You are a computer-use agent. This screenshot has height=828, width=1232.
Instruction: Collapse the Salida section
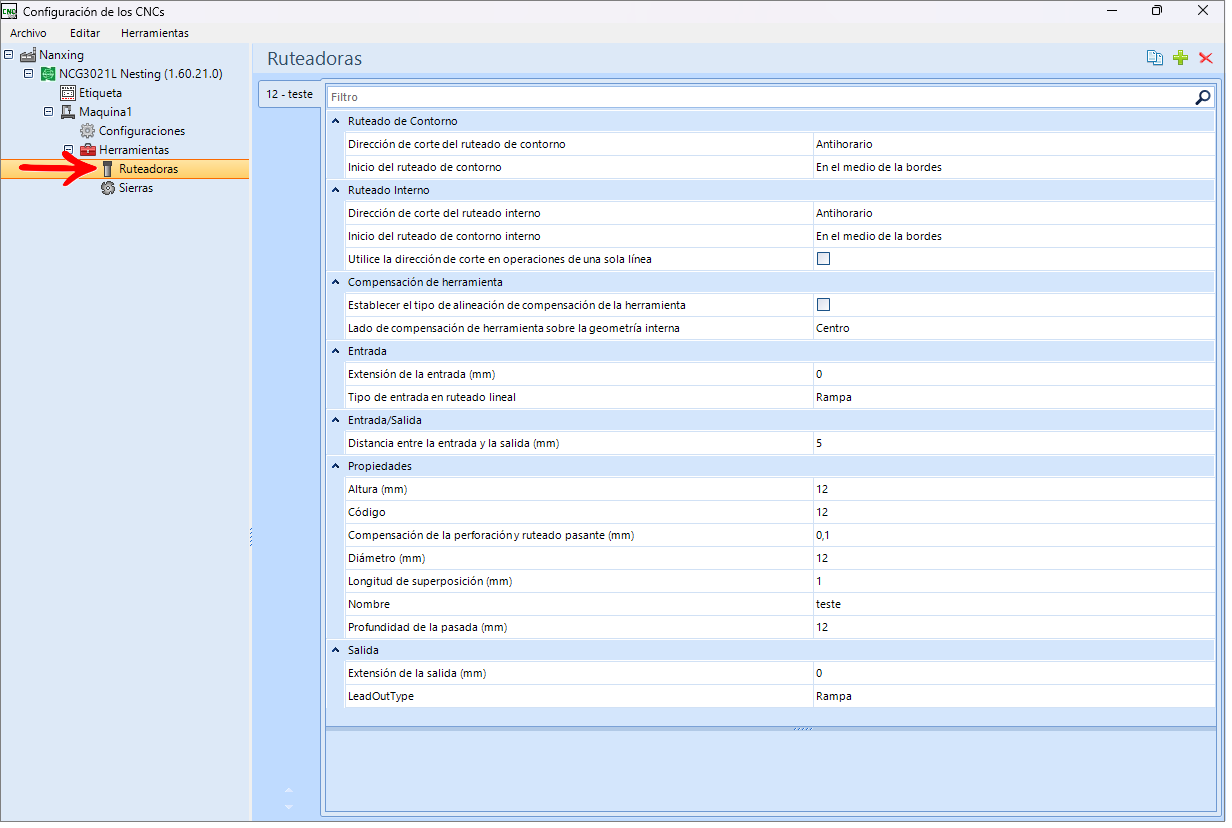(336, 650)
